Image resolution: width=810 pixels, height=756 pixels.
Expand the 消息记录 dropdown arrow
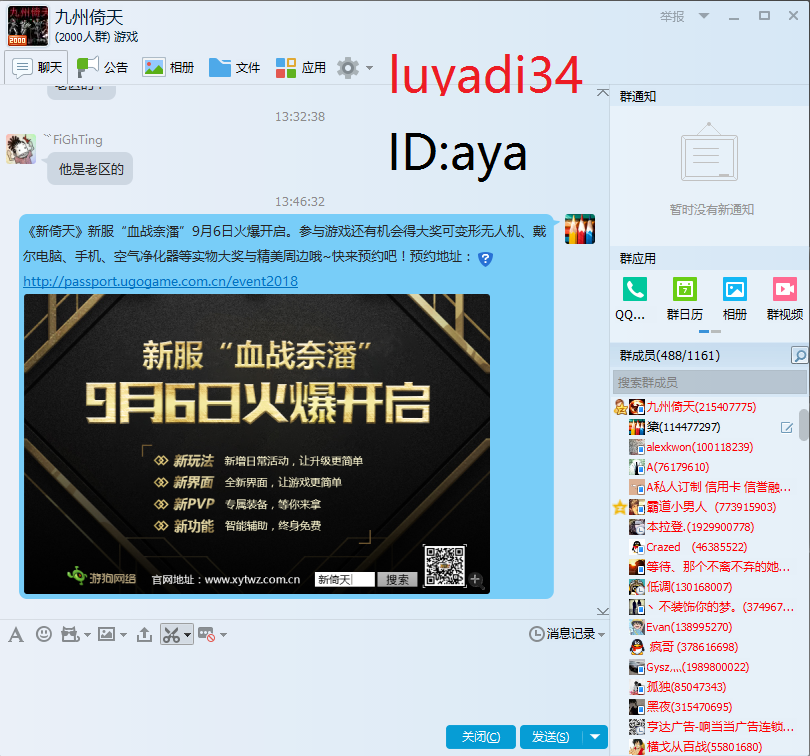(x=601, y=635)
